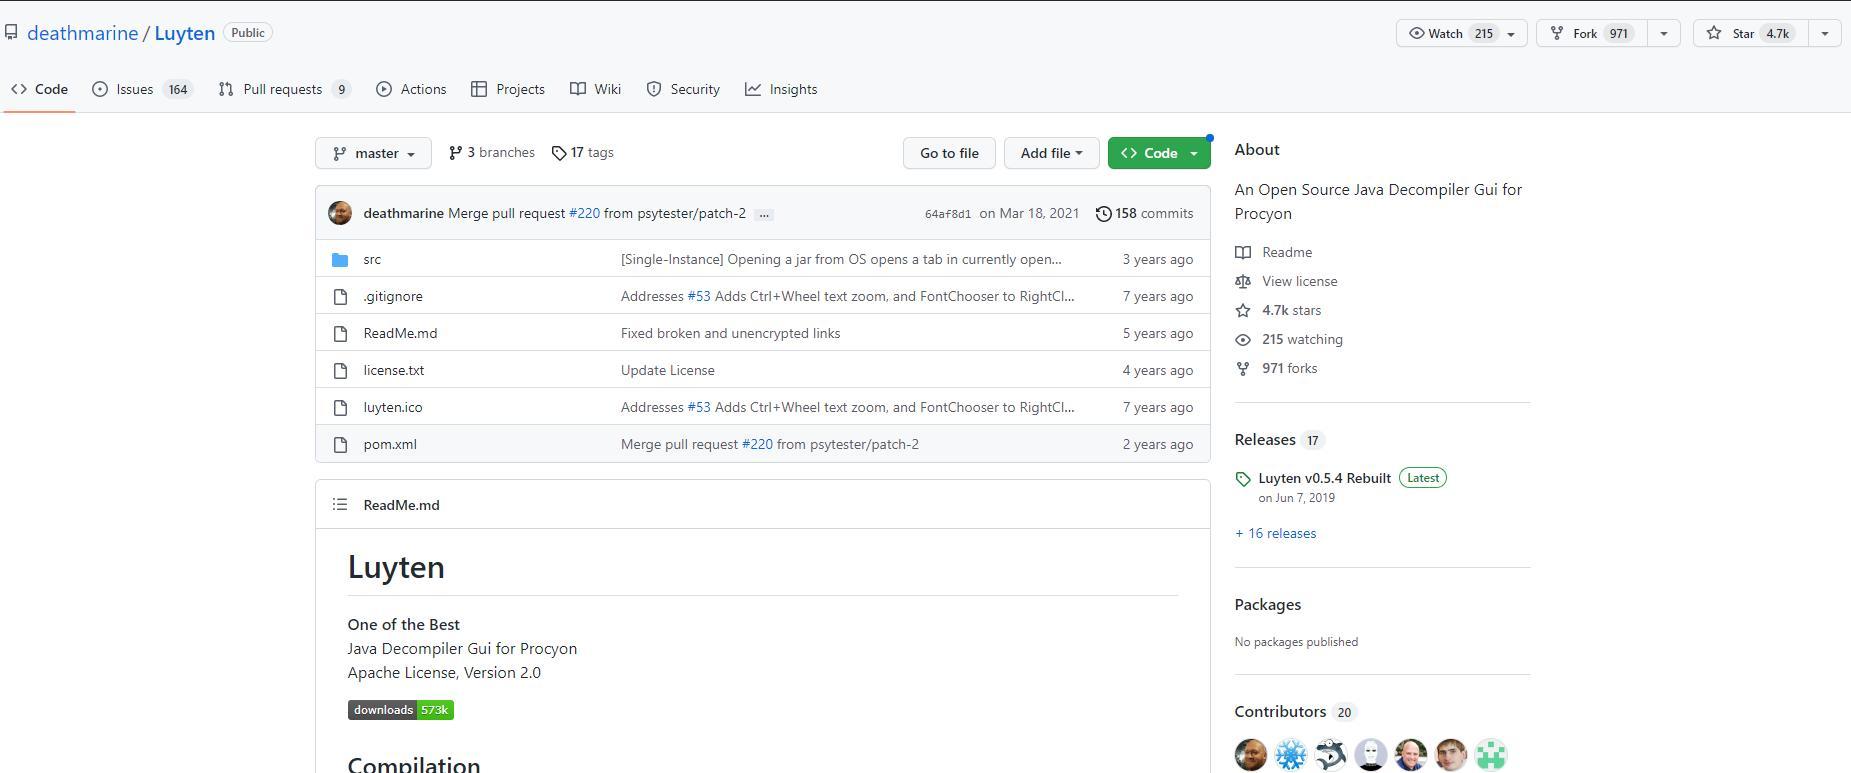Image resolution: width=1851 pixels, height=773 pixels.
Task: Open the license.txt file
Action: pyautogui.click(x=393, y=370)
